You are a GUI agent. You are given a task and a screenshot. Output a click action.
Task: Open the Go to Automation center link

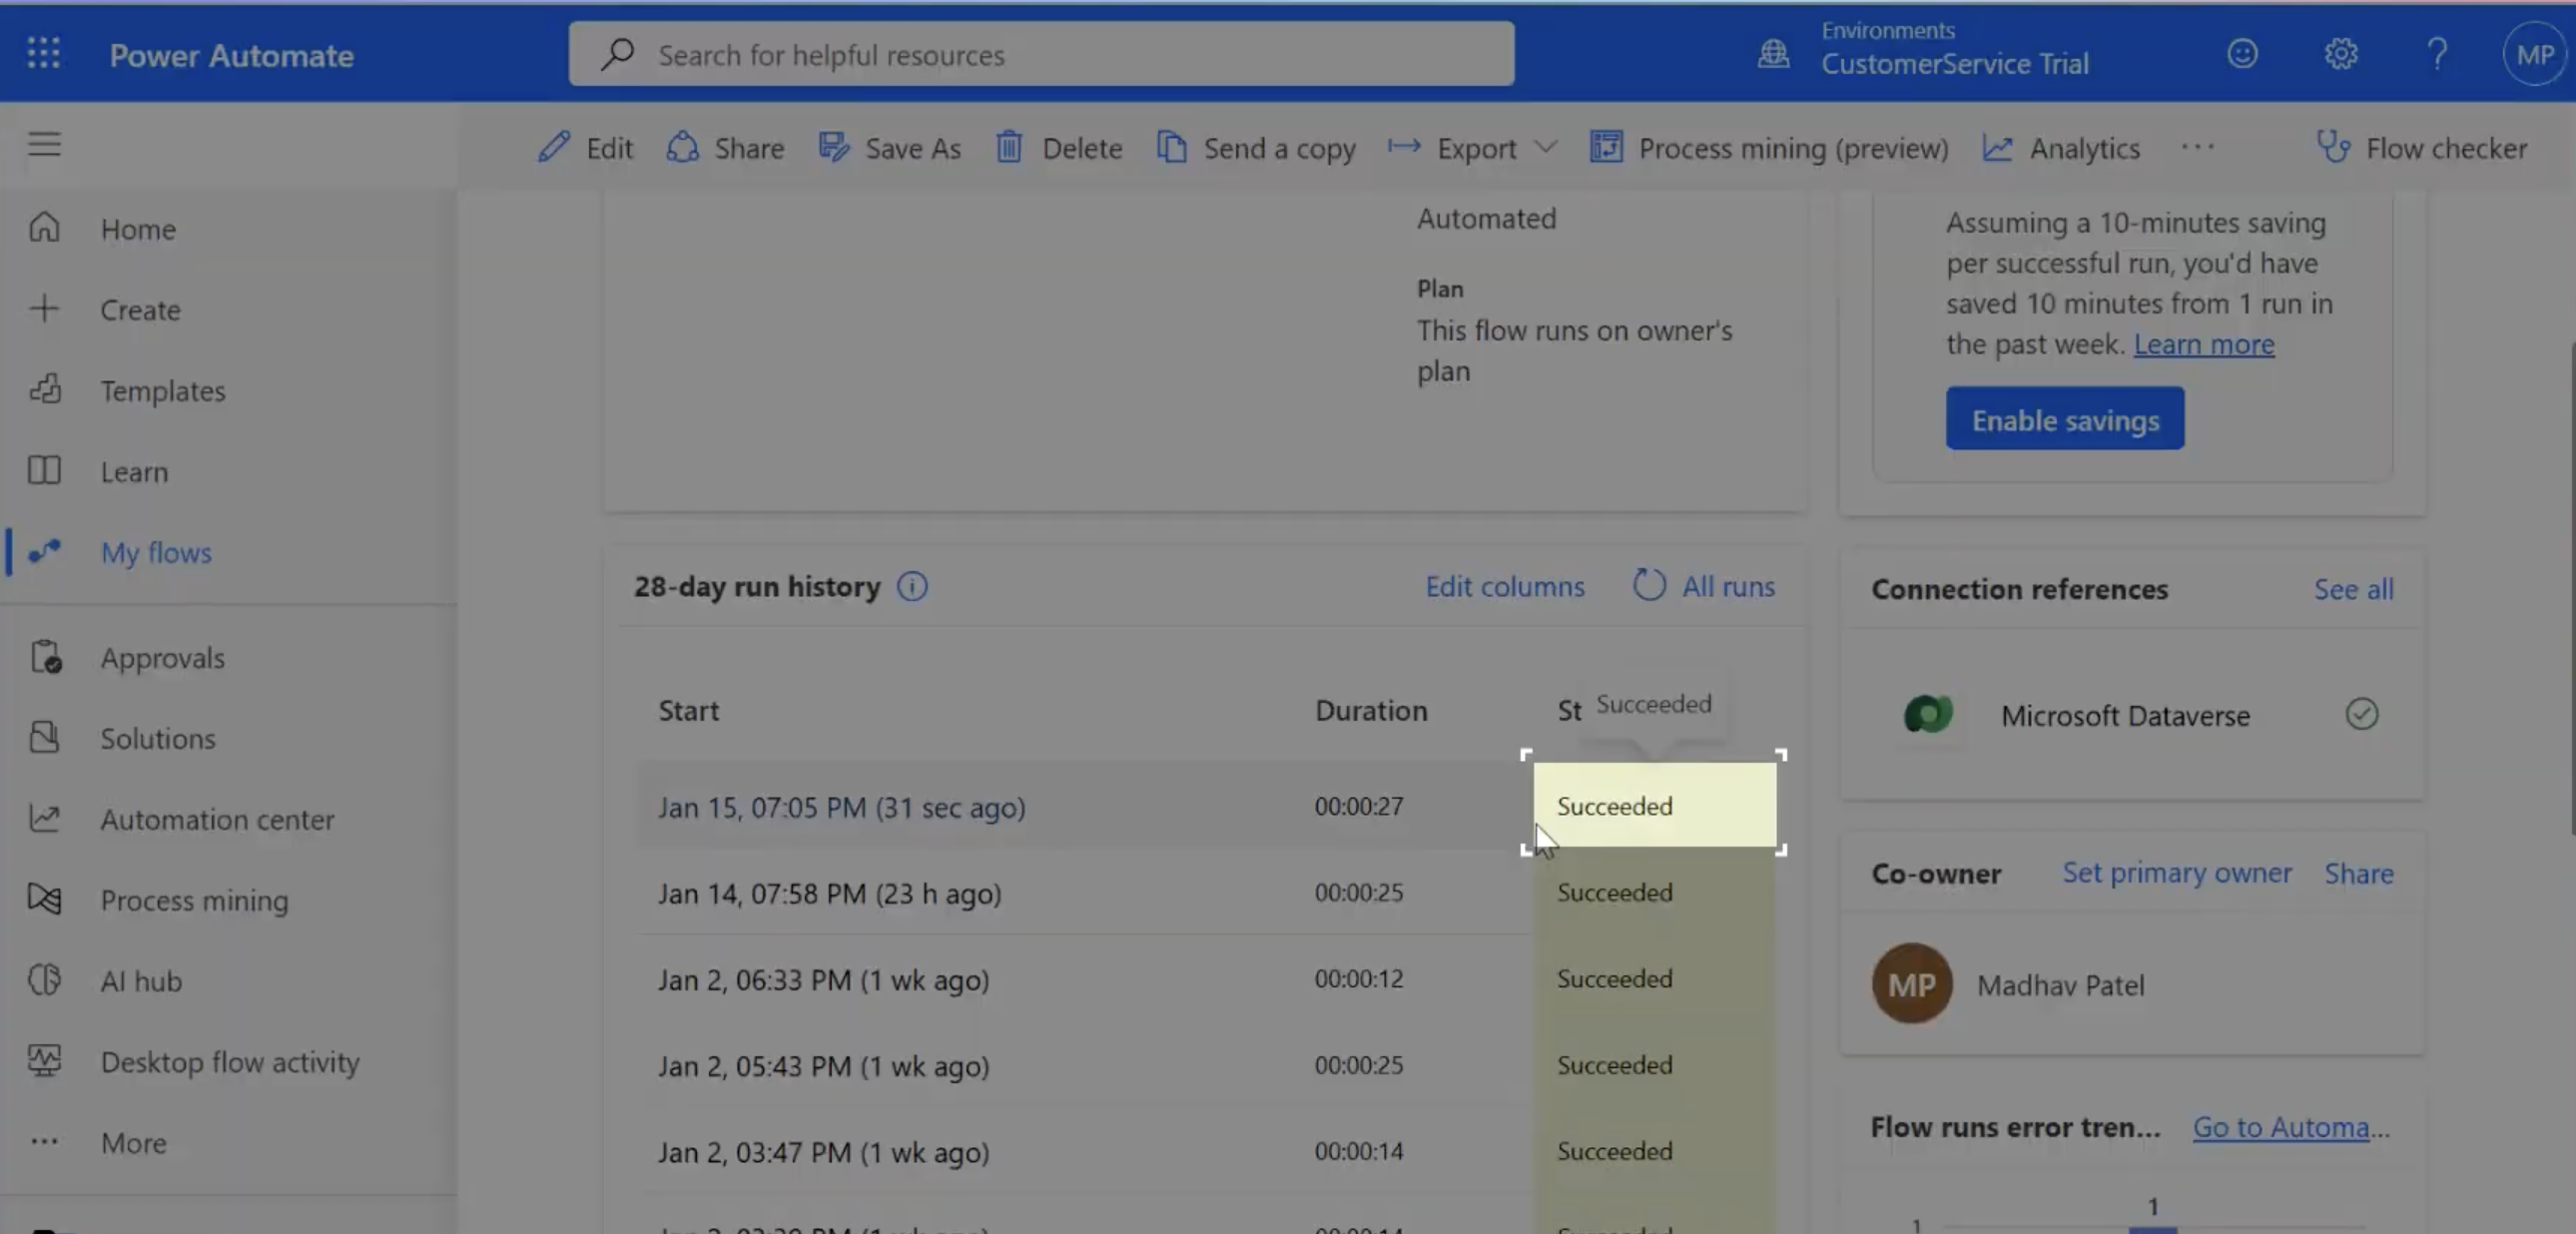(x=2291, y=1127)
